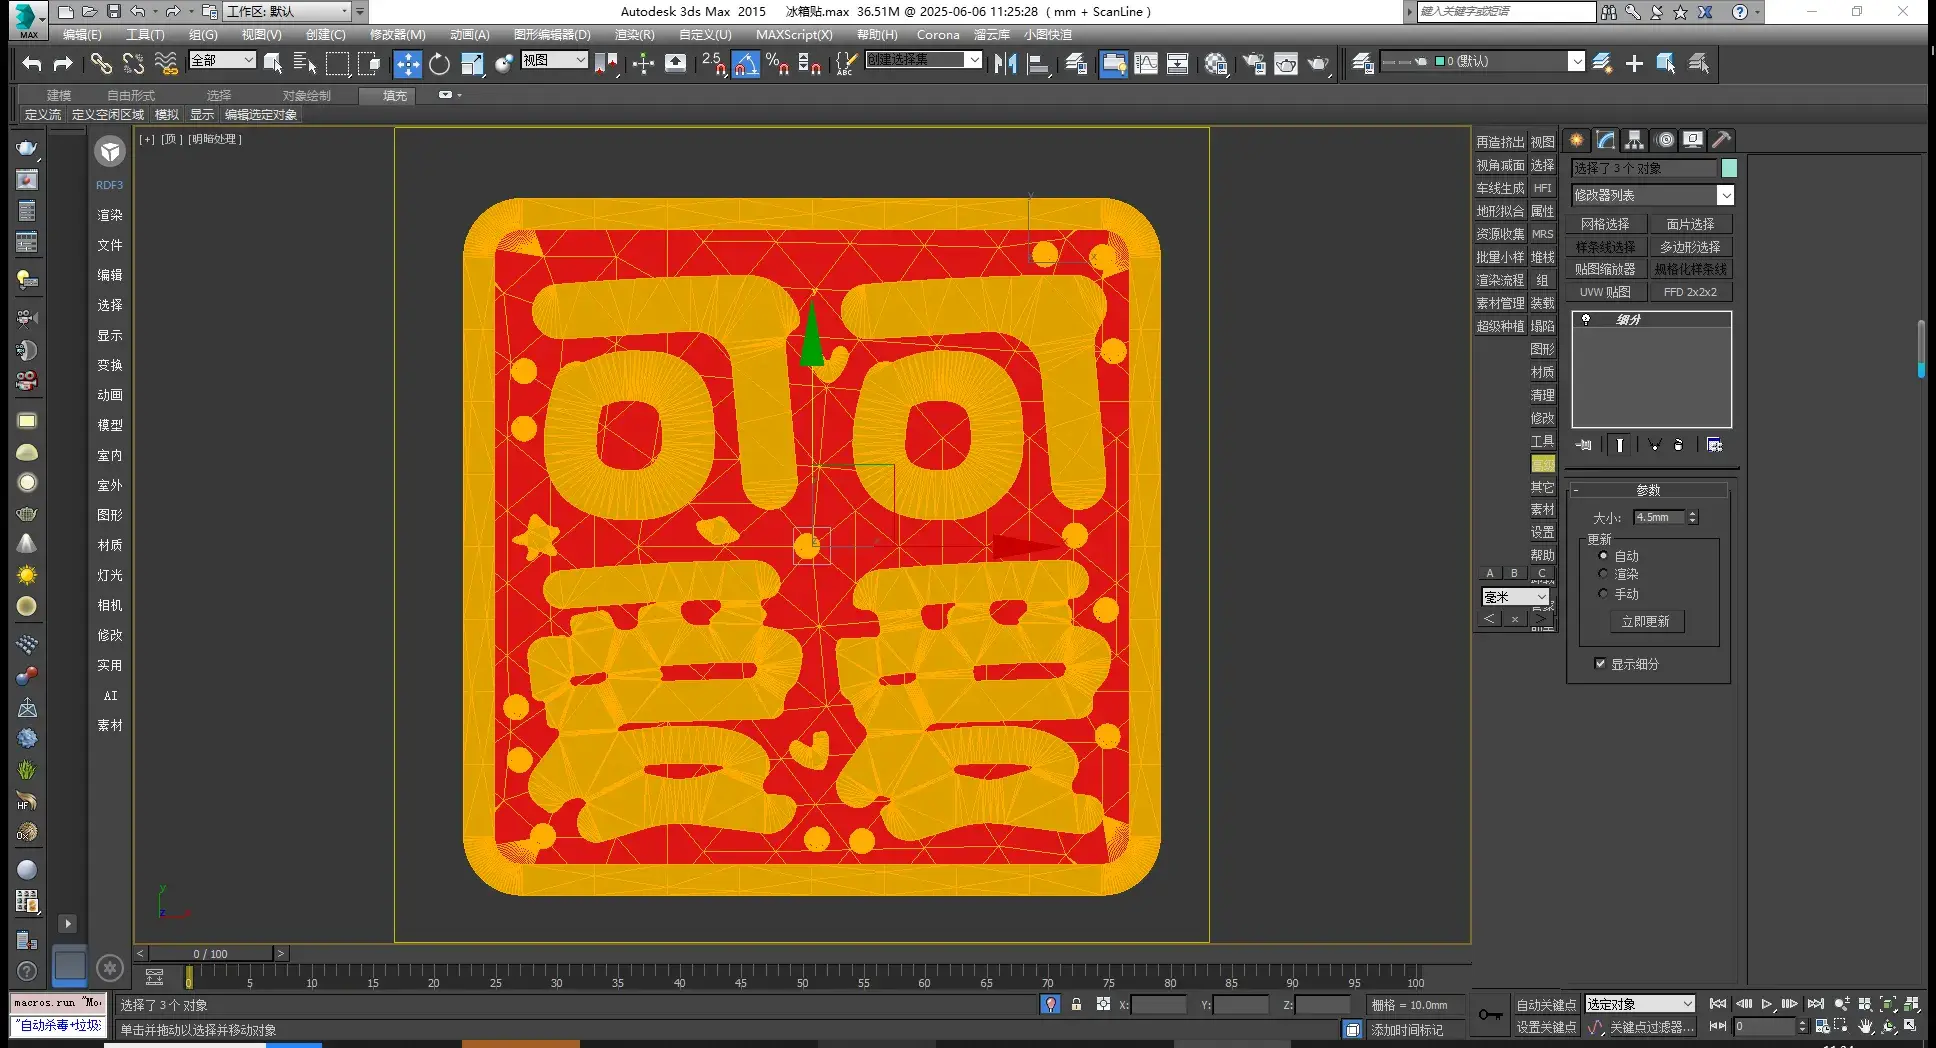Toggle the lightbulb of the 细分 modifier
This screenshot has height=1048, width=1936.
pyautogui.click(x=1586, y=320)
